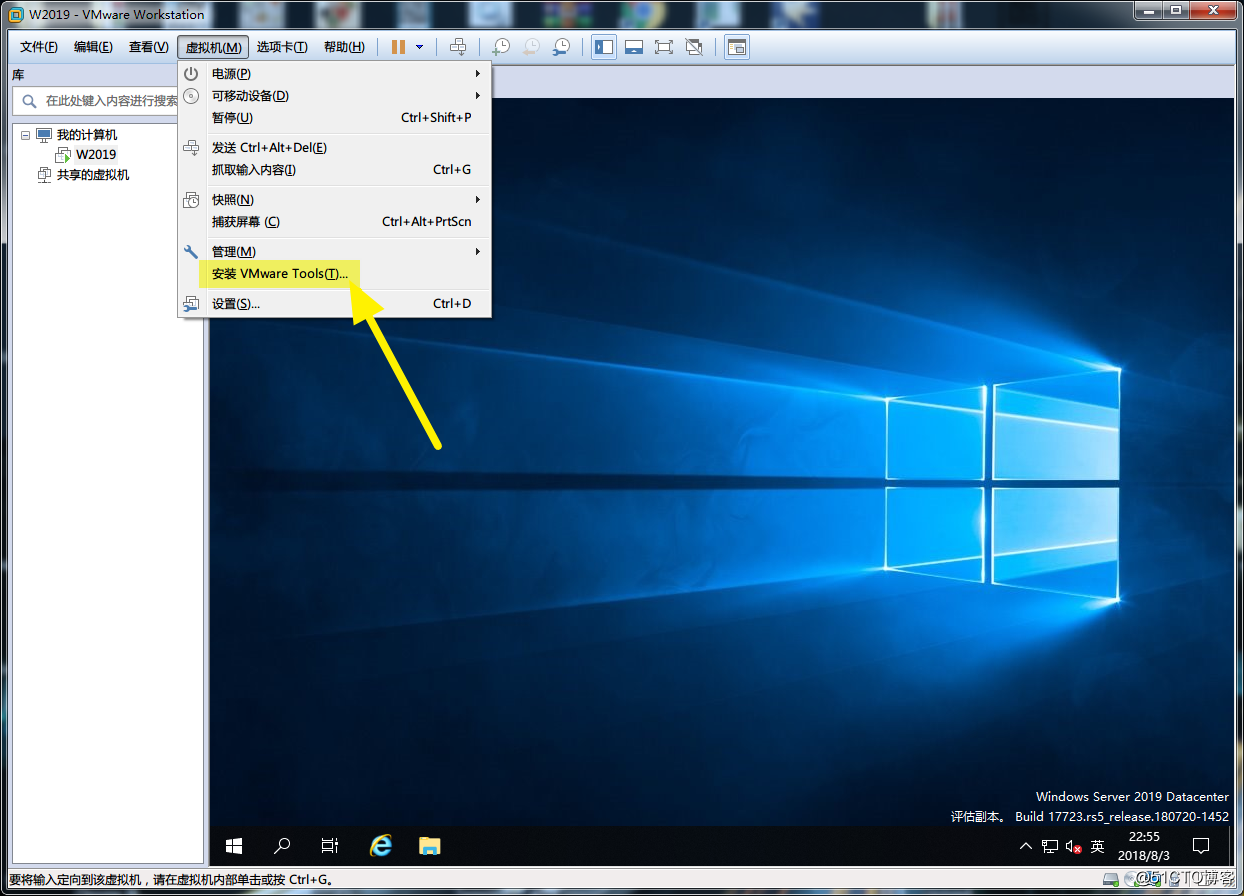
Task: Open Task View on the guest taskbar
Action: tap(330, 846)
